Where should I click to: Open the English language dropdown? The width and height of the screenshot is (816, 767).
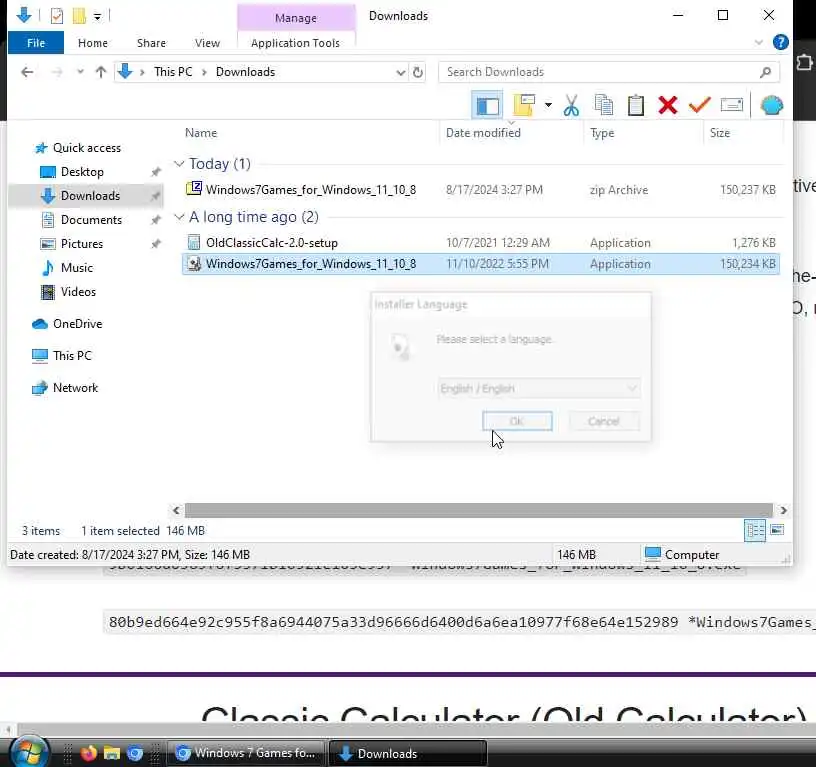pyautogui.click(x=539, y=388)
